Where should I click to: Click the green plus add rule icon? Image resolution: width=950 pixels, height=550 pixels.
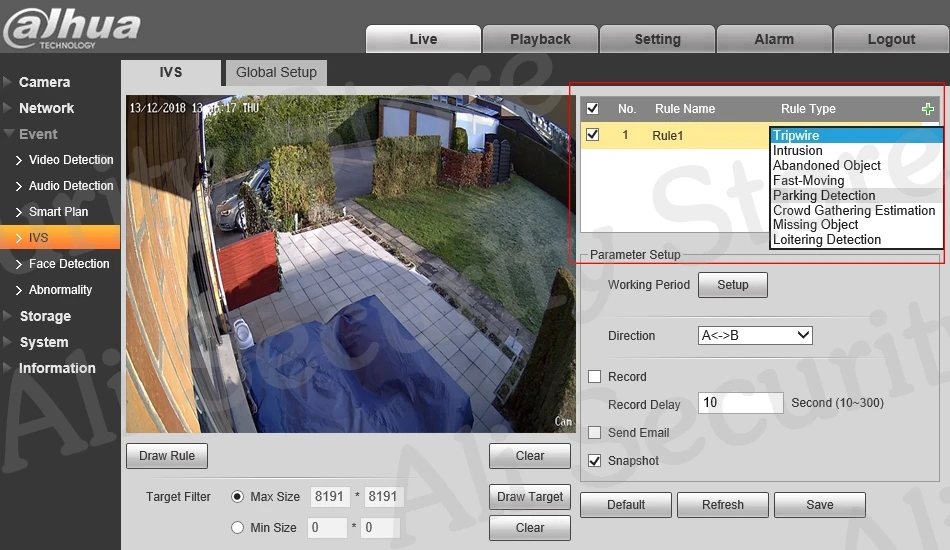927,109
